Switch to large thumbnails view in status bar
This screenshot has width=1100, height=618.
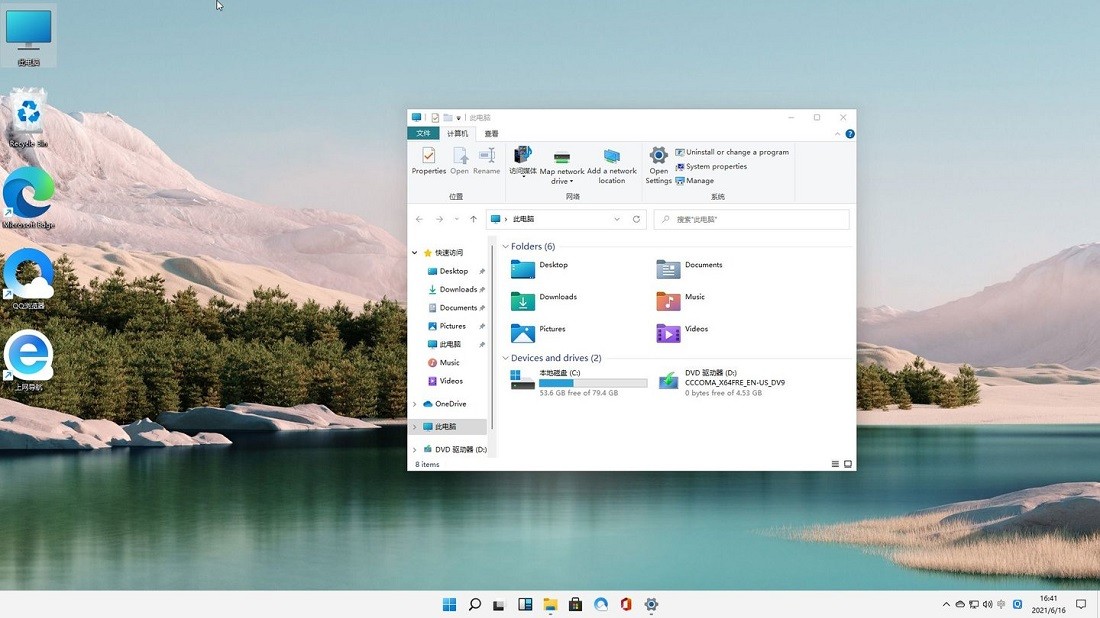[x=847, y=463]
